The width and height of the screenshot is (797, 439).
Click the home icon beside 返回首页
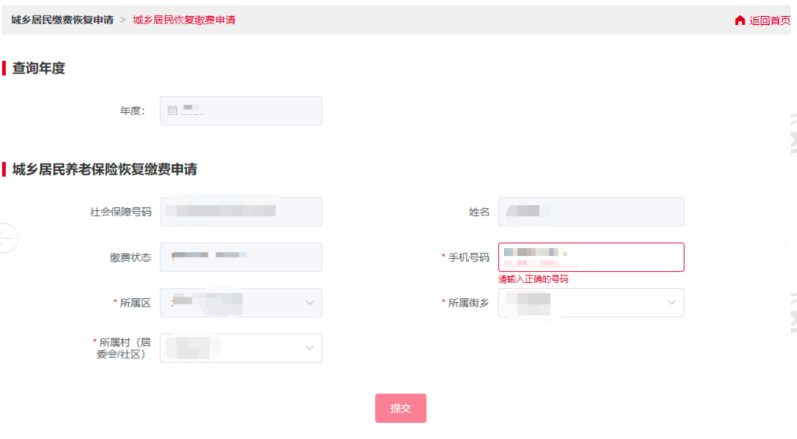click(x=740, y=20)
